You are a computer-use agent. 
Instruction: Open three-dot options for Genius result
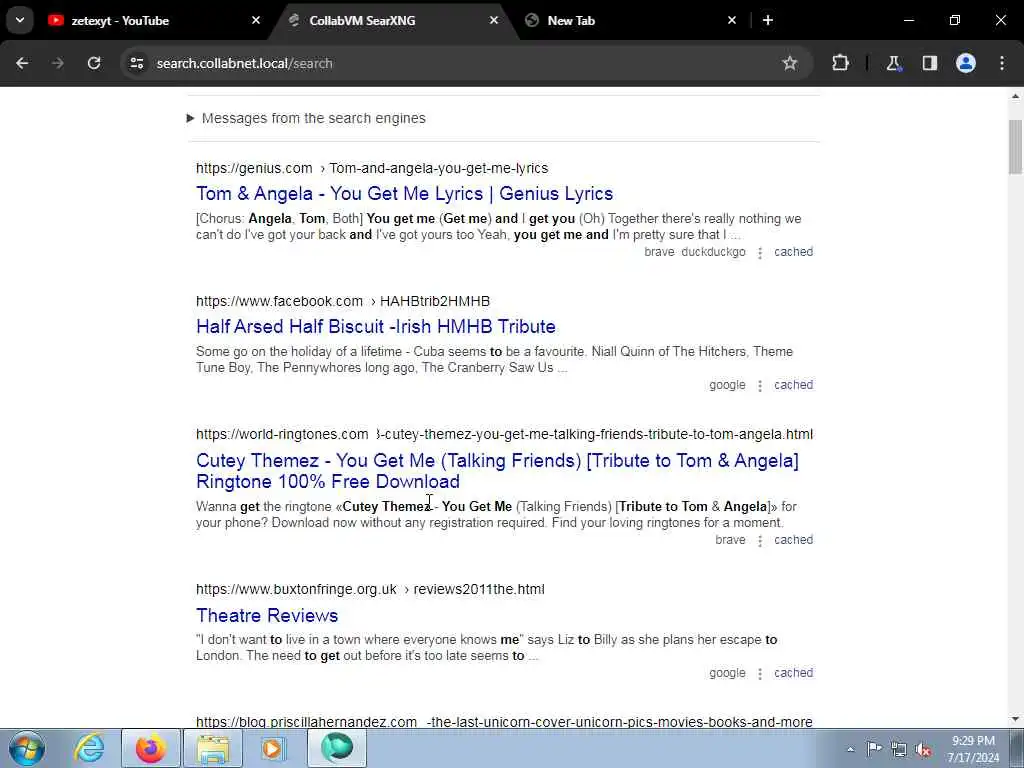click(x=760, y=253)
